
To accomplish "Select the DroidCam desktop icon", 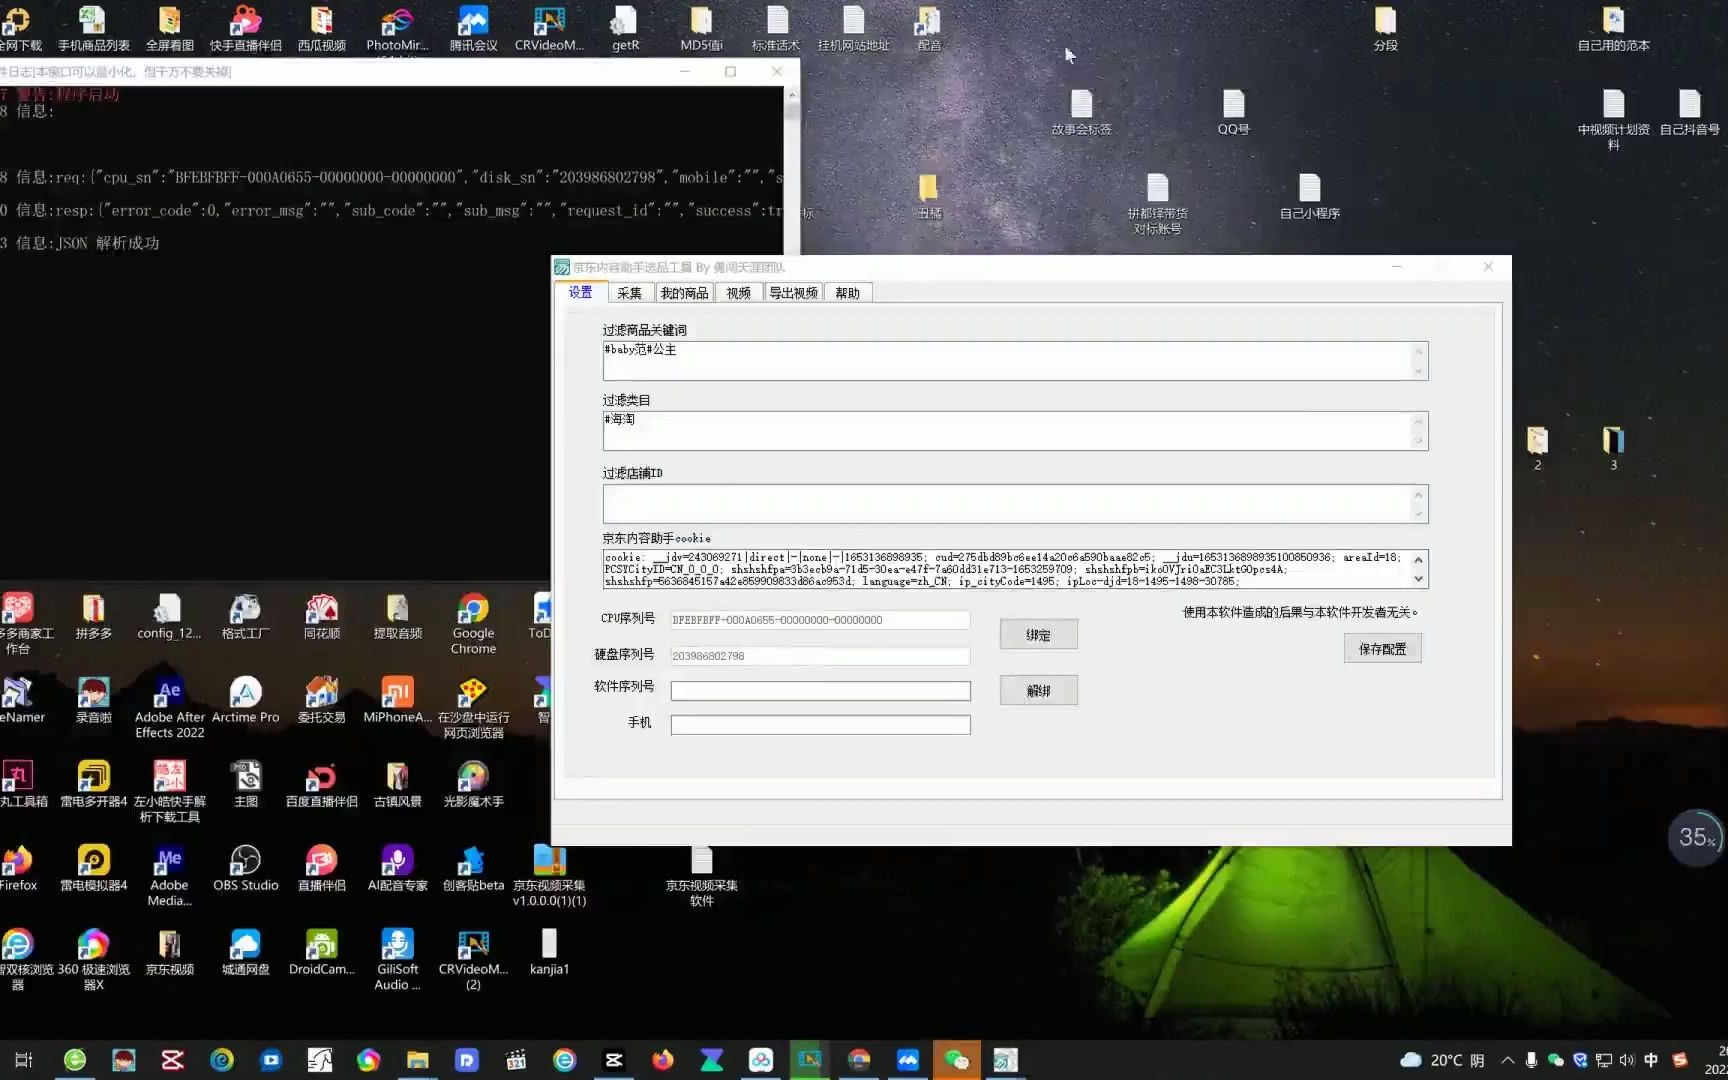I will (321, 952).
